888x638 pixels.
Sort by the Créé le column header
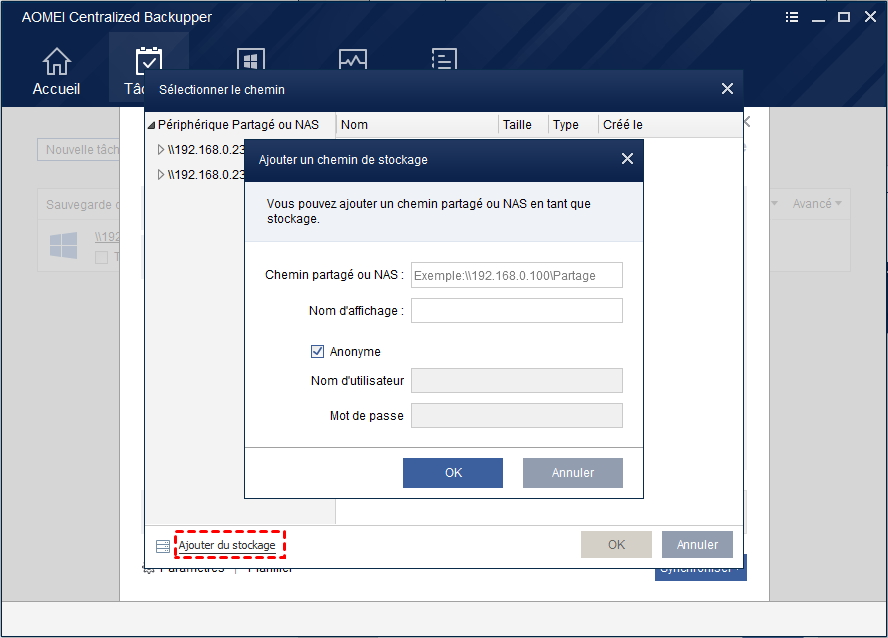pos(671,125)
